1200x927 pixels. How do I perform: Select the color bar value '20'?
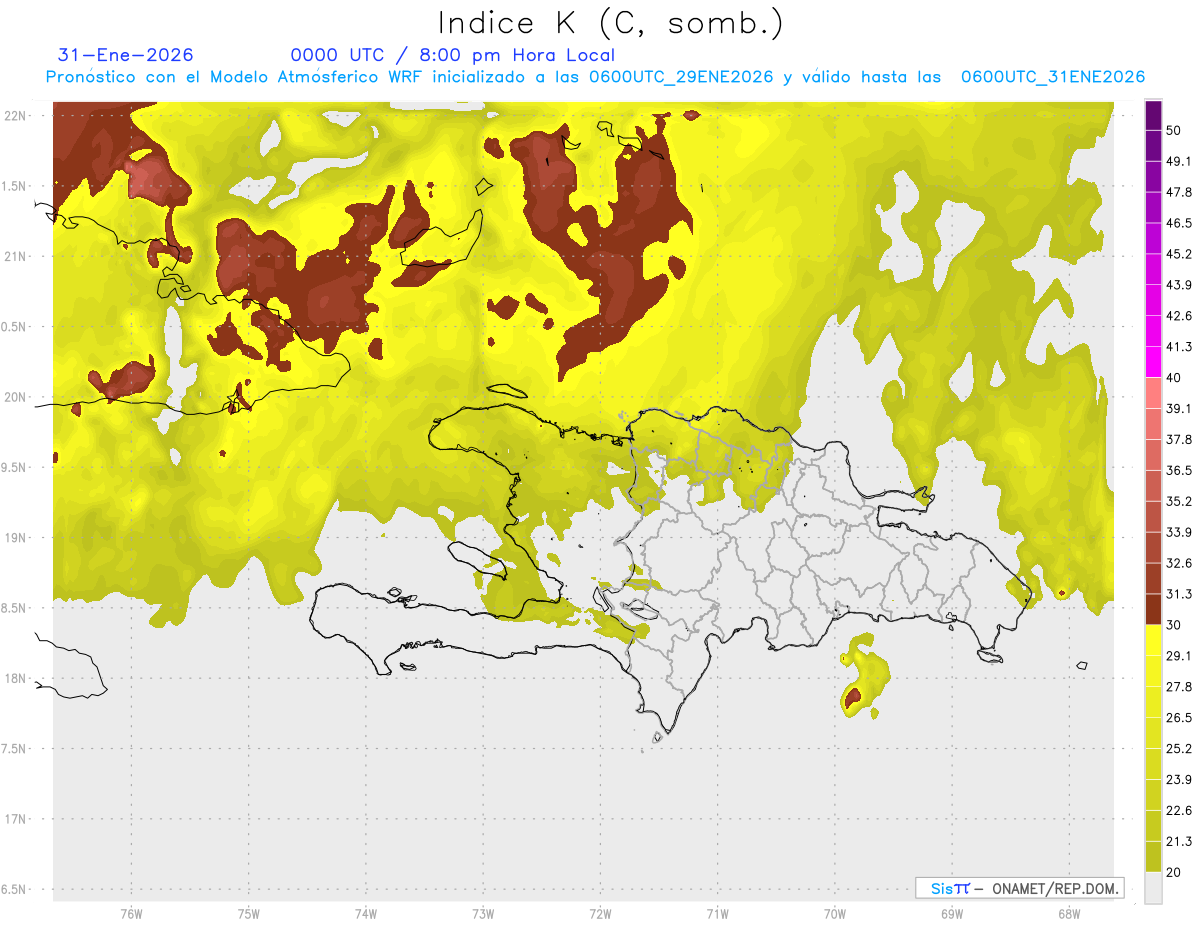point(1176,873)
